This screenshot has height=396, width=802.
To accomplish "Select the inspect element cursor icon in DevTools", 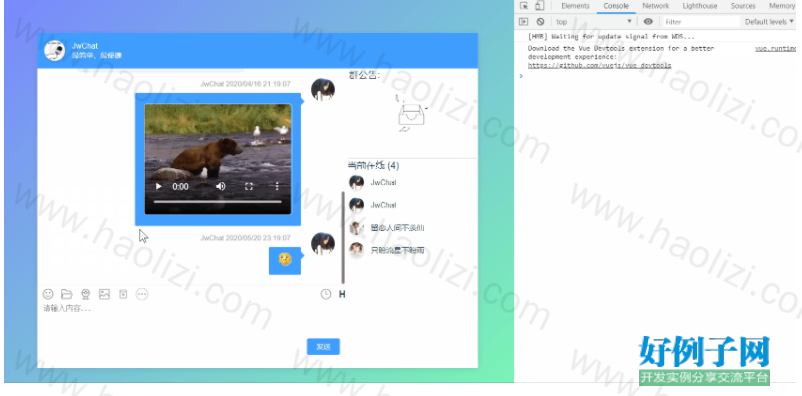I will pyautogui.click(x=524, y=6).
